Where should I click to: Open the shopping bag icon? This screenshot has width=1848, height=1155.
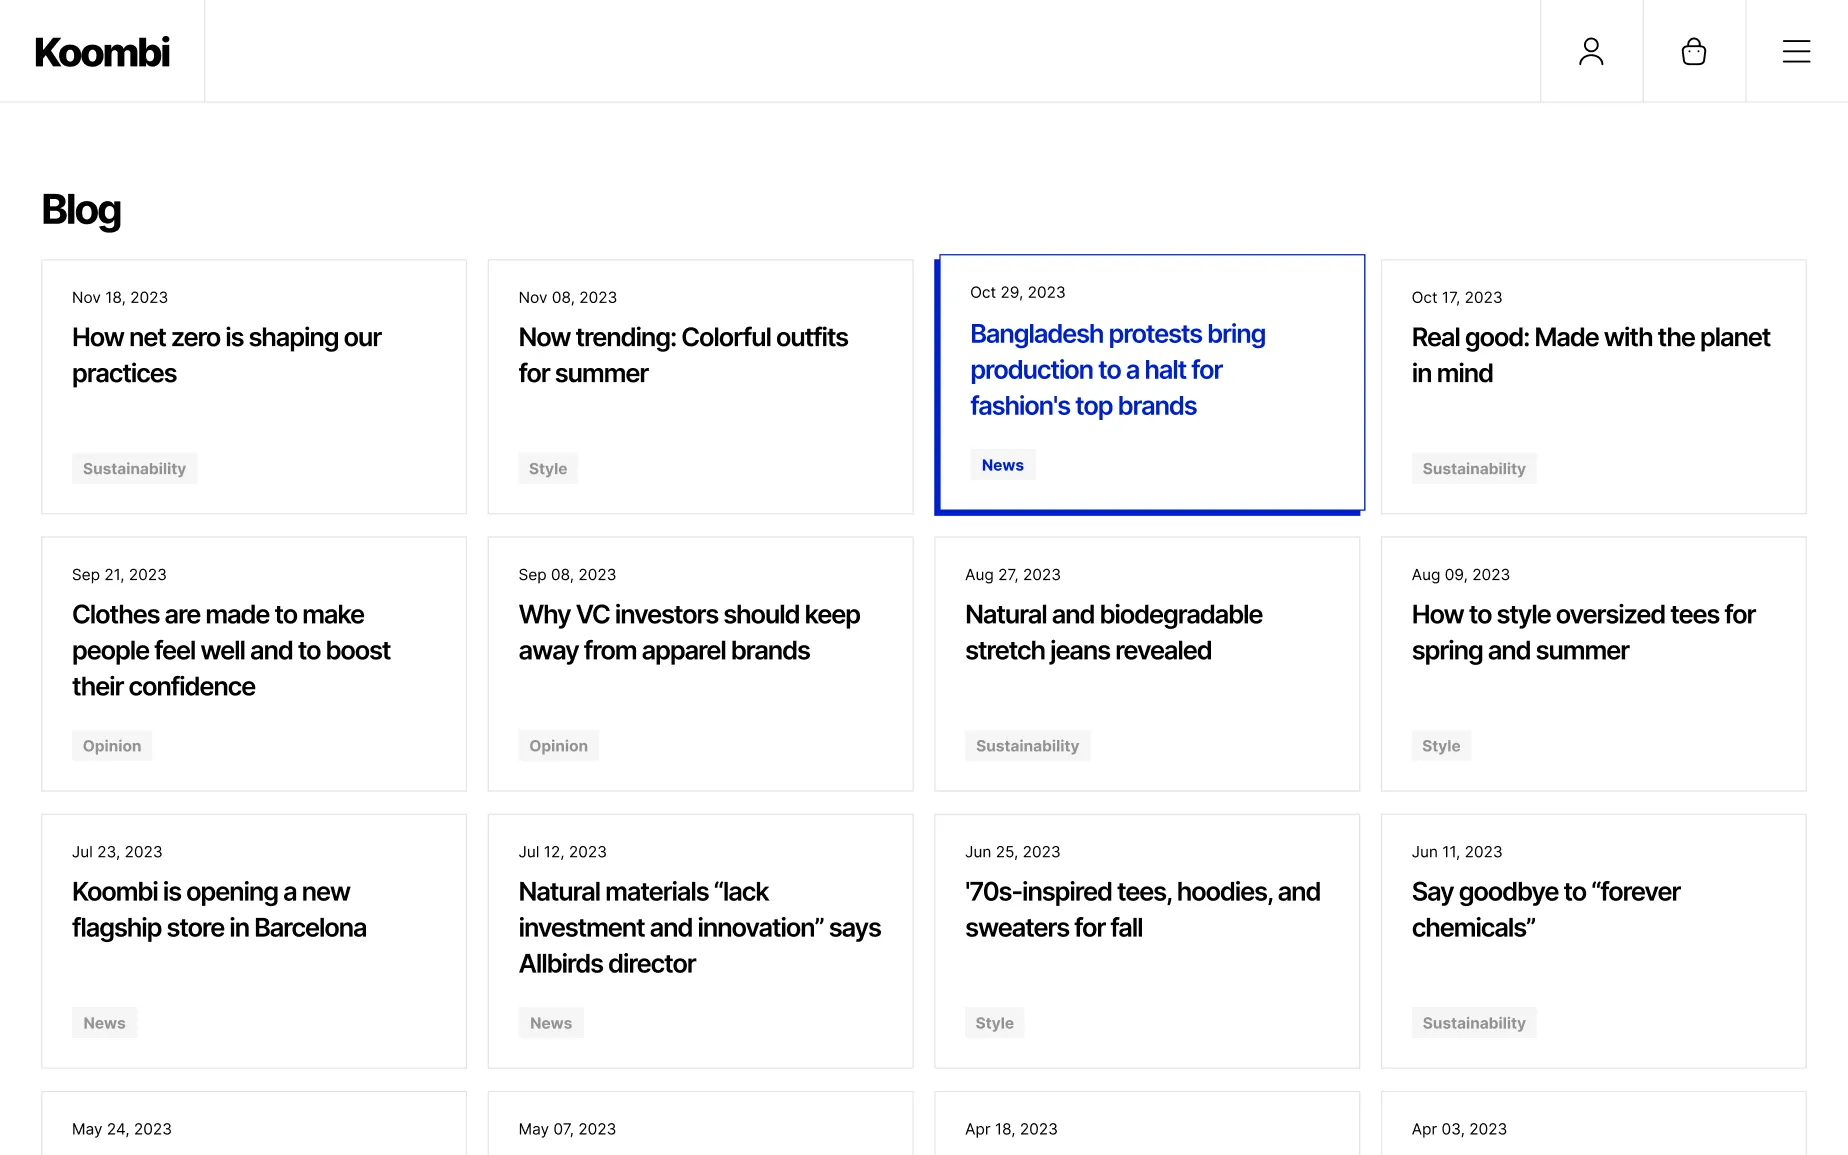[x=1694, y=51]
